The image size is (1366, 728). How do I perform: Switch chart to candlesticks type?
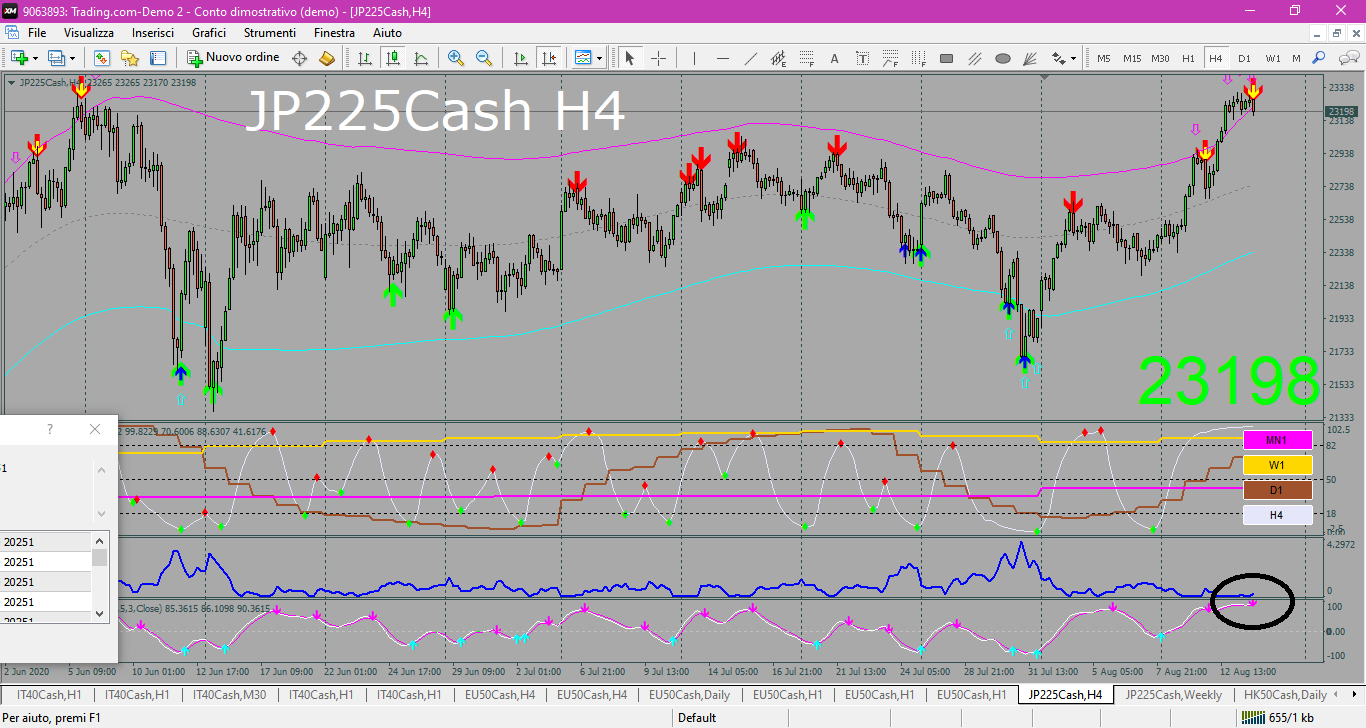click(393, 58)
